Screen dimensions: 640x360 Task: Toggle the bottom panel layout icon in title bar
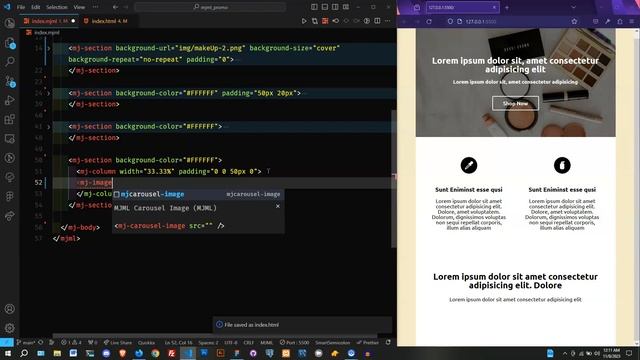click(x=324, y=7)
